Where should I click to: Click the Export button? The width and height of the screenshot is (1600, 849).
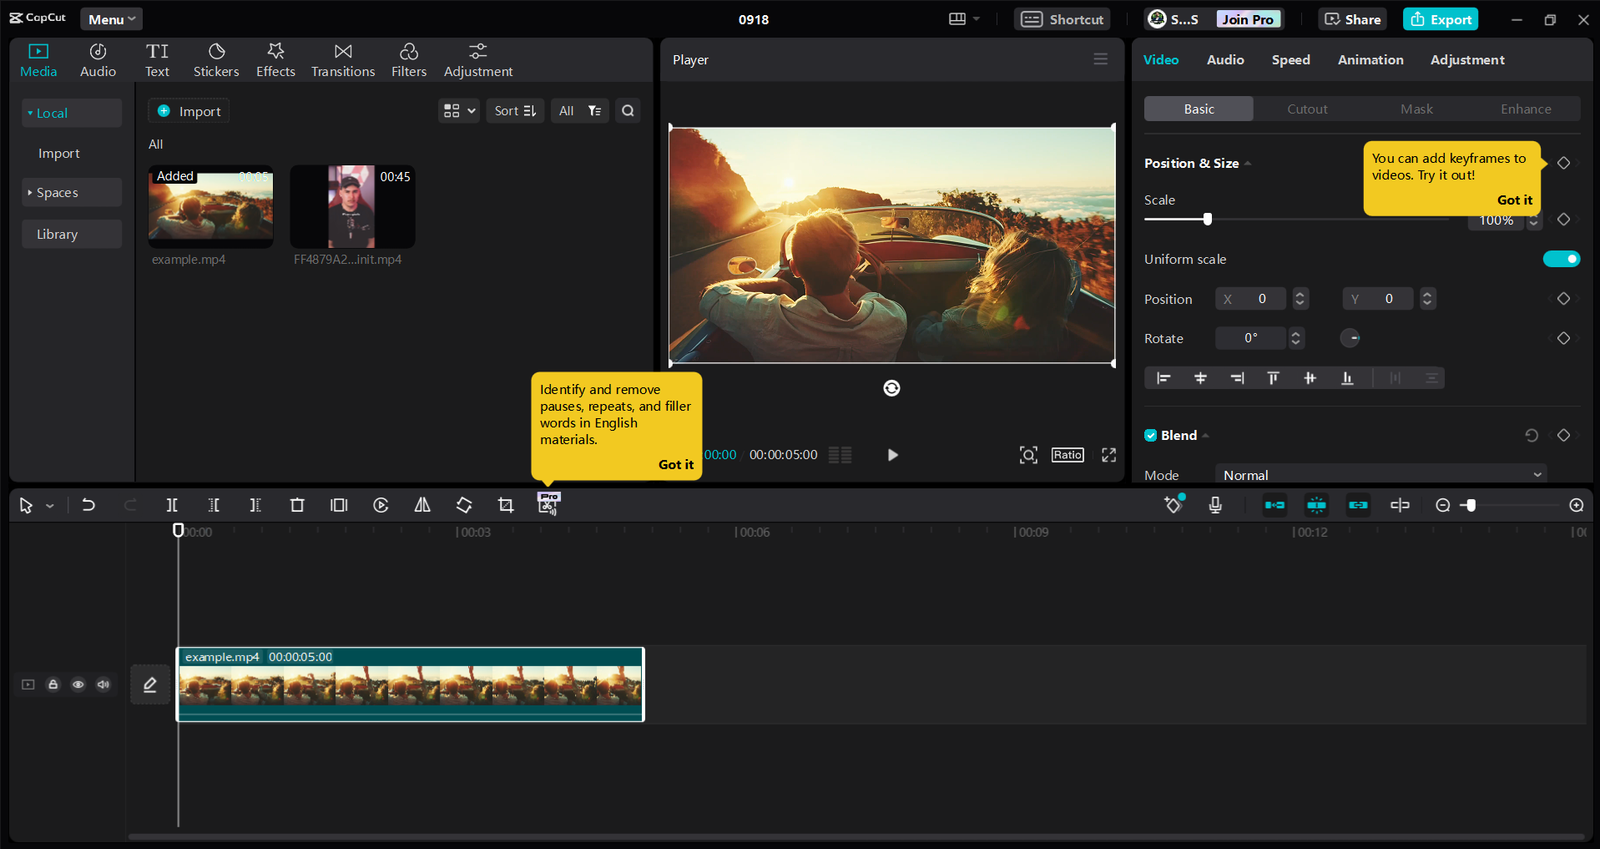click(x=1441, y=19)
